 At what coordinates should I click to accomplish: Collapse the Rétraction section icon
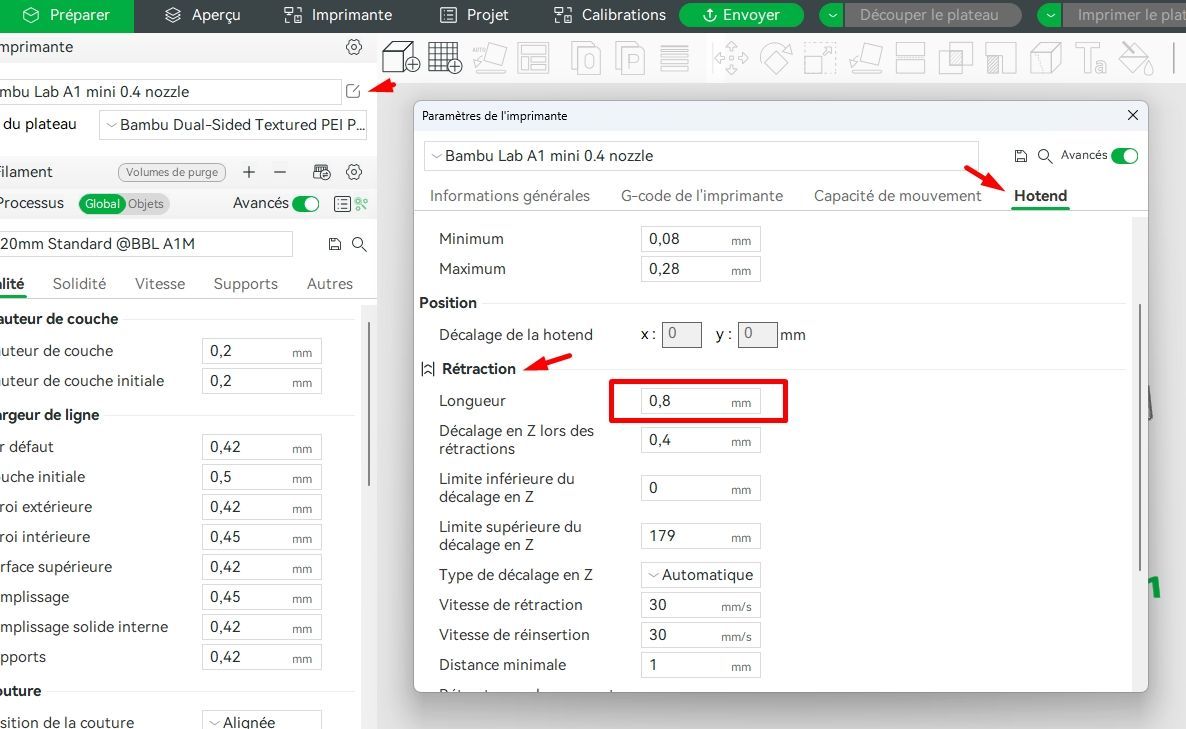(427, 369)
